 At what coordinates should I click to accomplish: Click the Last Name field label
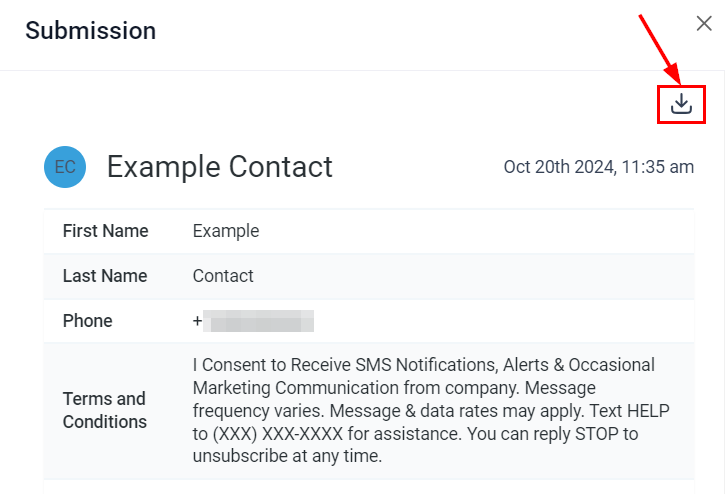coord(105,276)
